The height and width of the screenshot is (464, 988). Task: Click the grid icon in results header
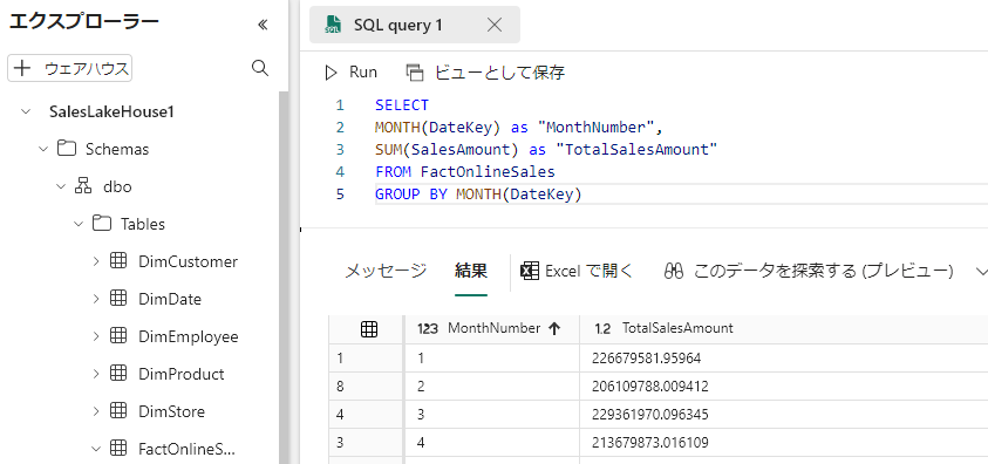(x=368, y=329)
